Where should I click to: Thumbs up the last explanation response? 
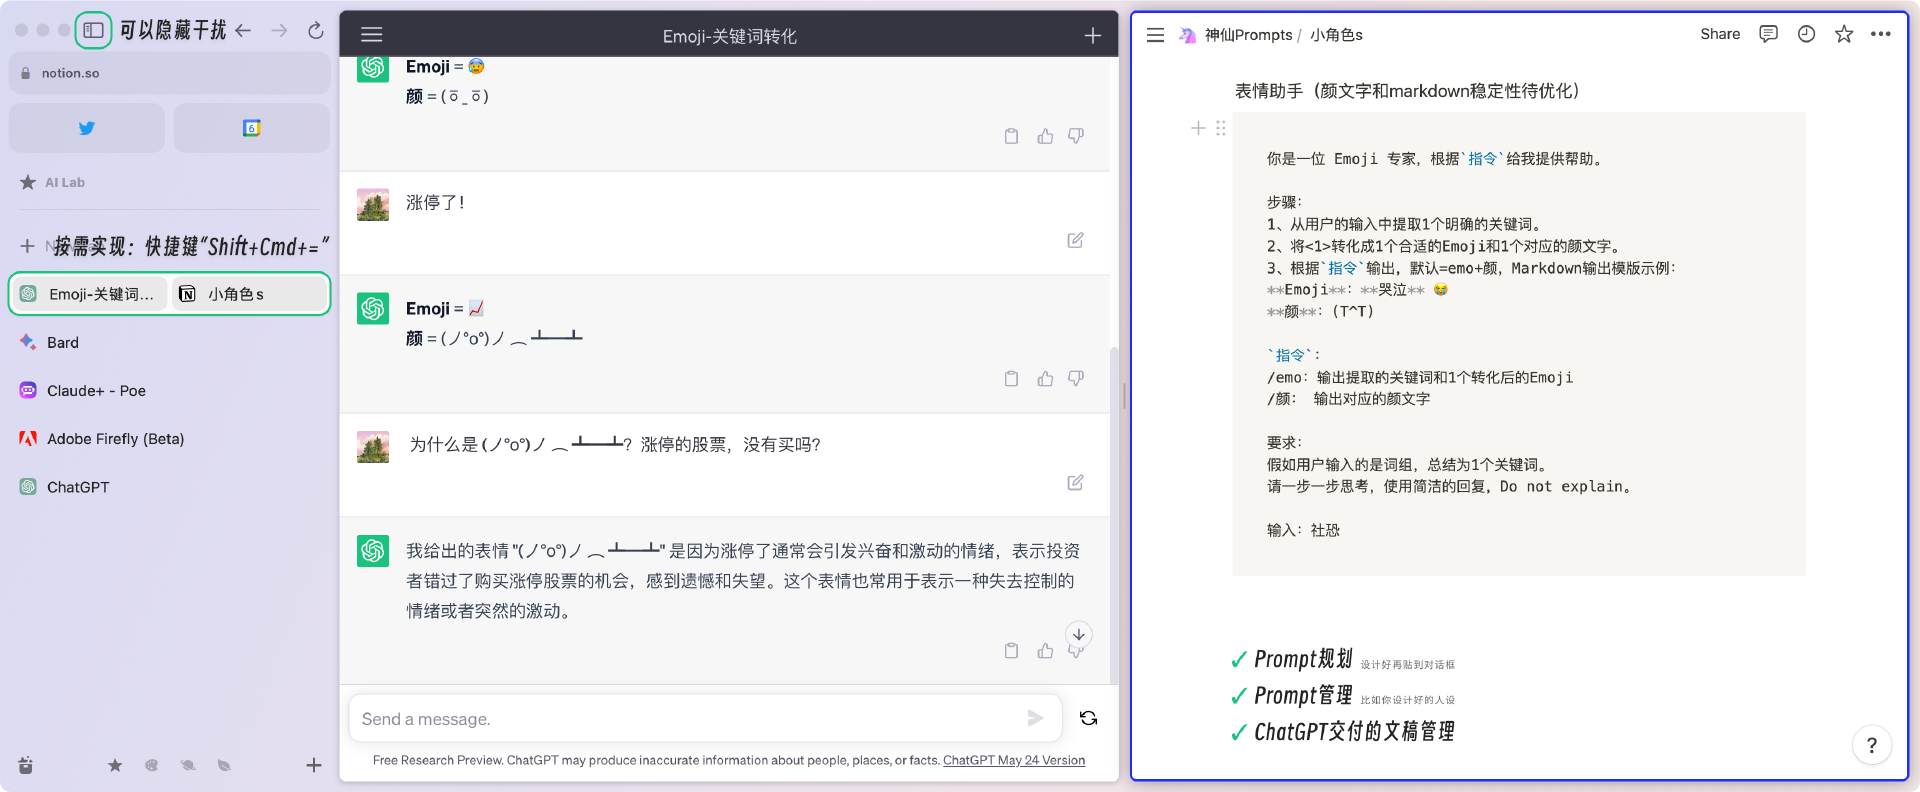1045,651
